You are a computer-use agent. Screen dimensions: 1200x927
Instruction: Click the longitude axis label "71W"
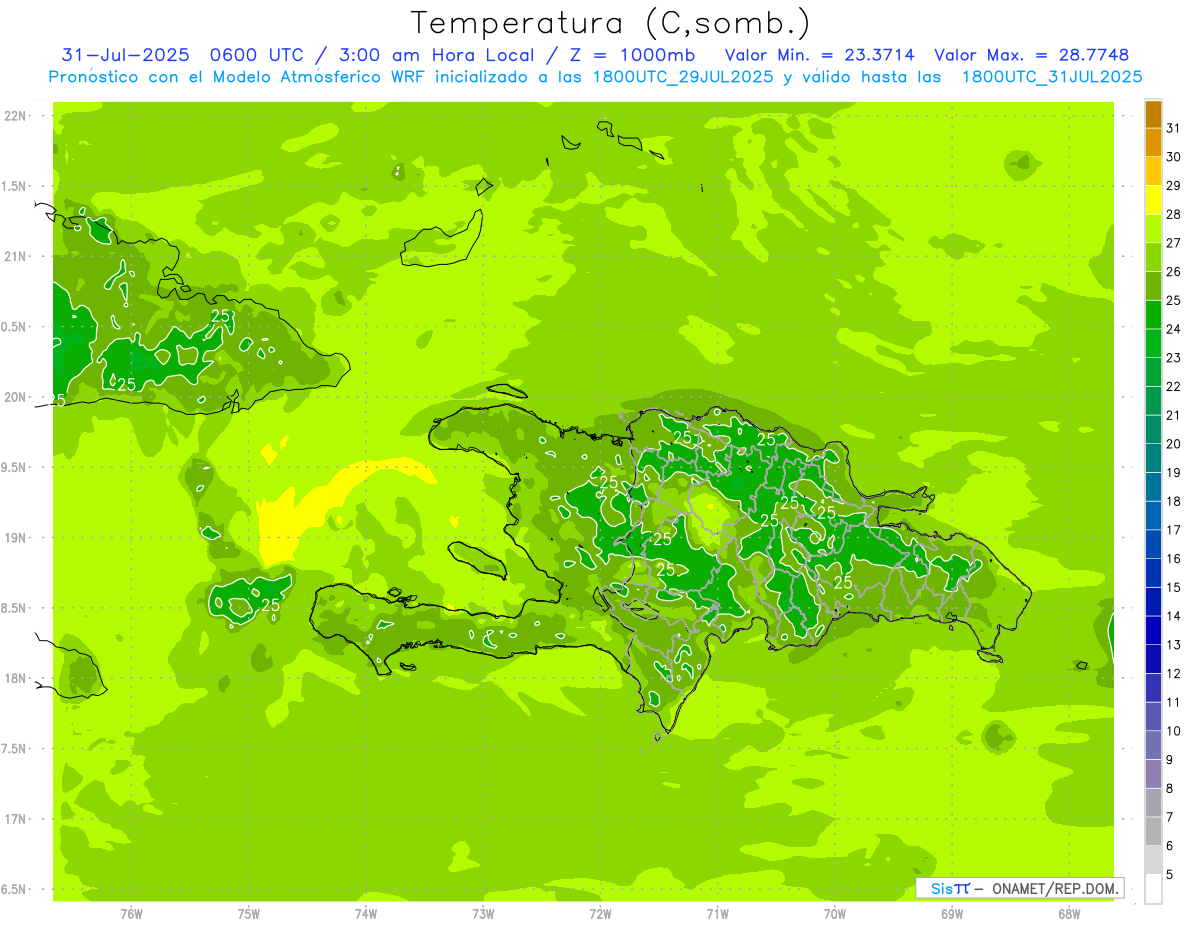[717, 913]
